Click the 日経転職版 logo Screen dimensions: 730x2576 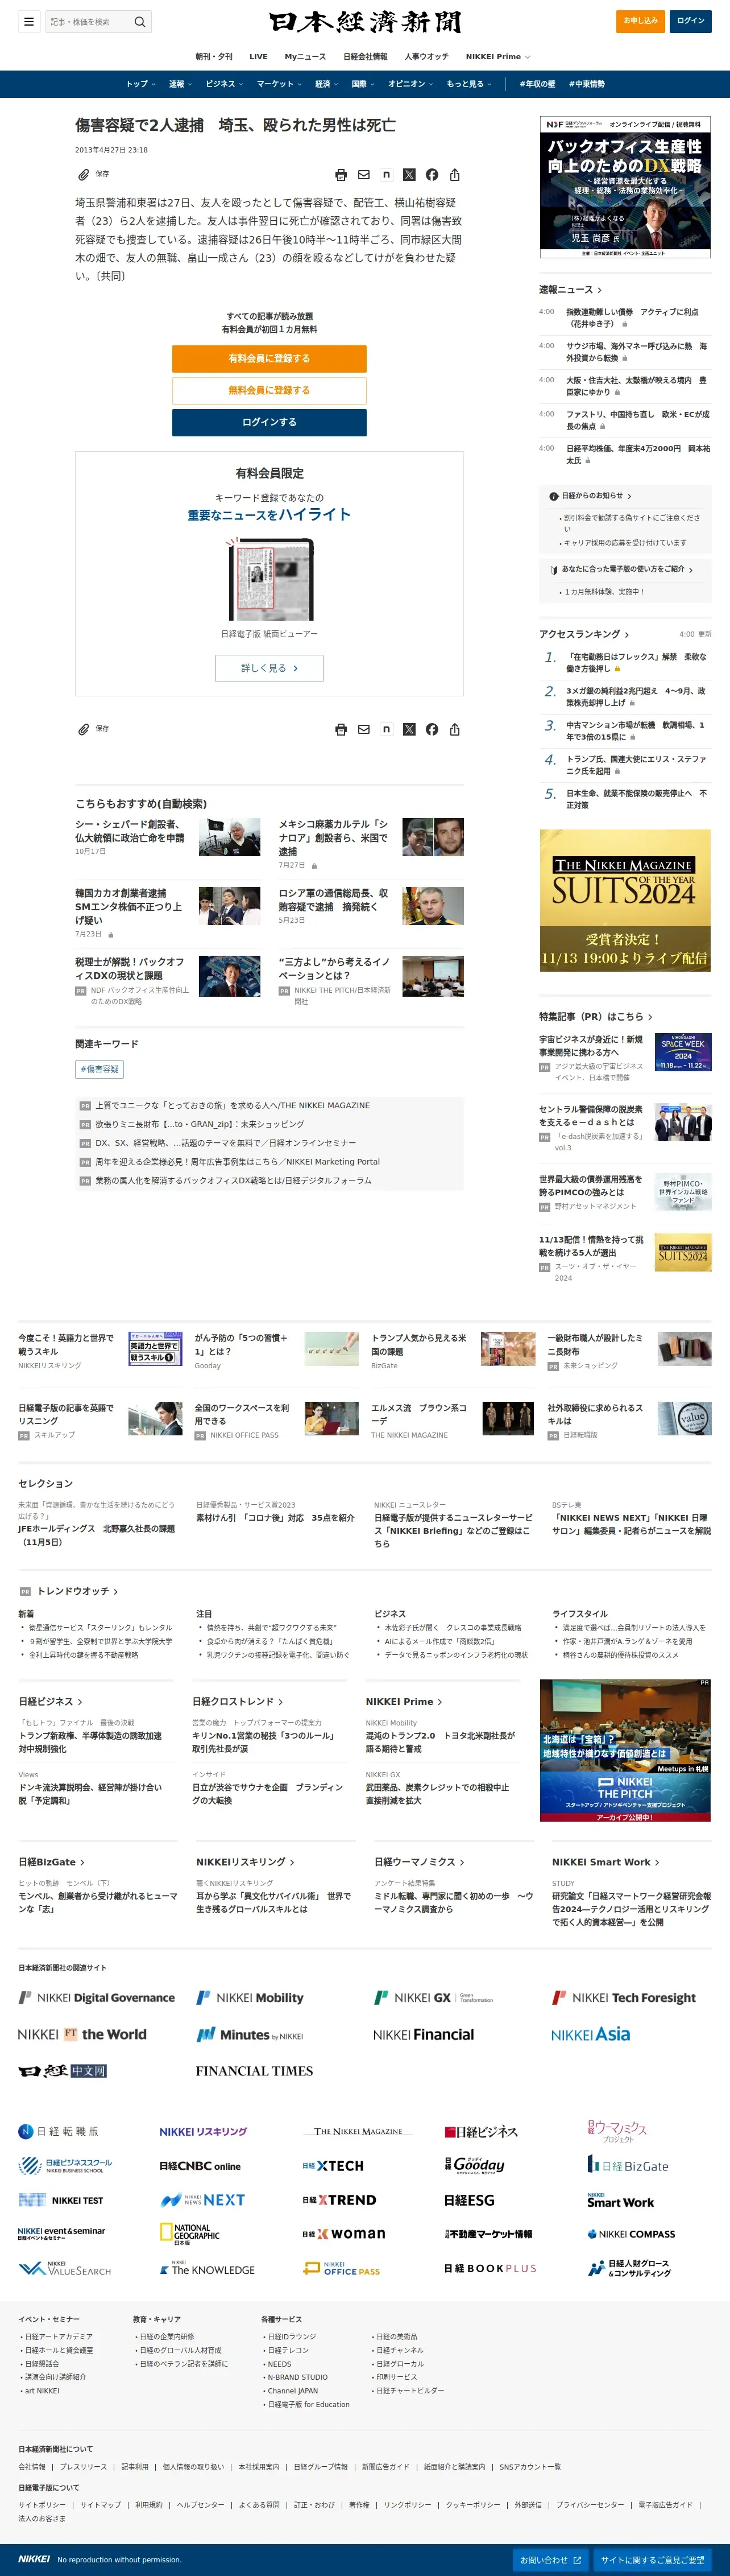(58, 2131)
